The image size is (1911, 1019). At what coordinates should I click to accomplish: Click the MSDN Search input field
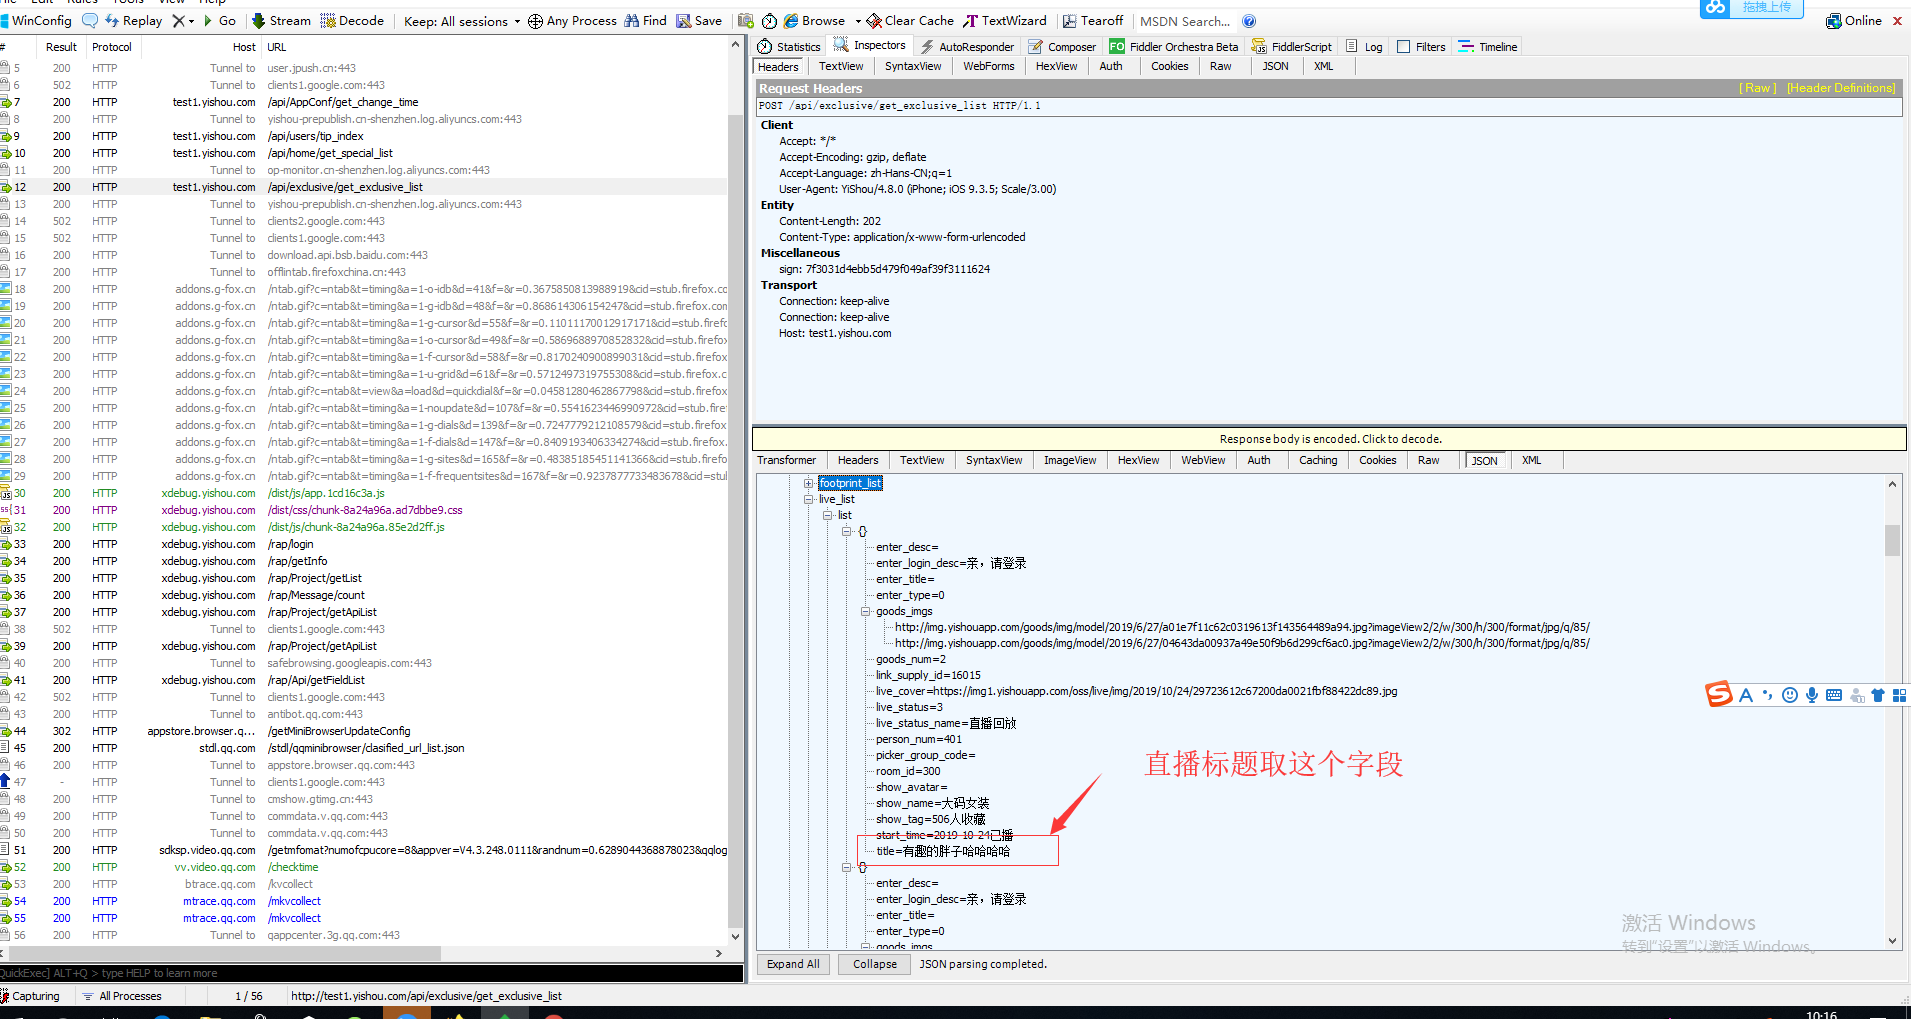[1186, 21]
